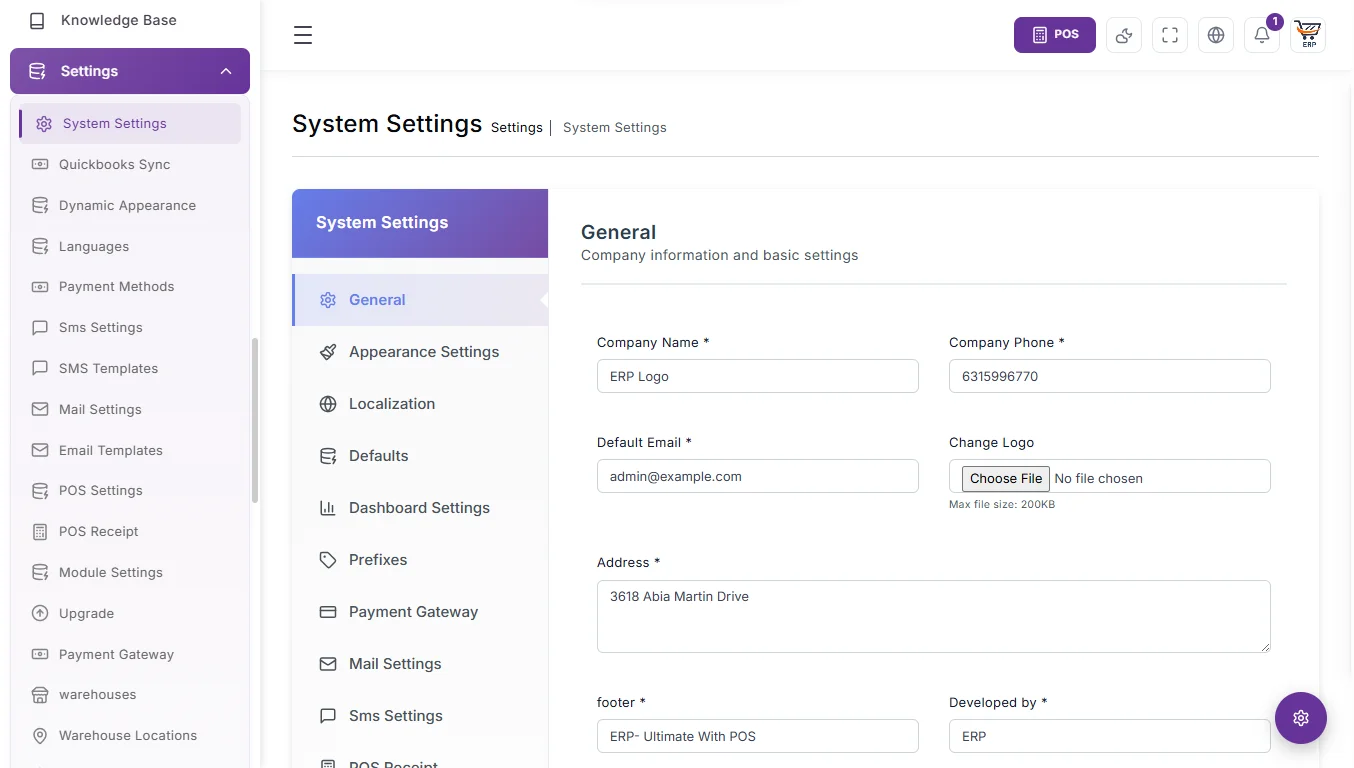
Task: Open Languages in sidebar
Action: pyautogui.click(x=94, y=246)
